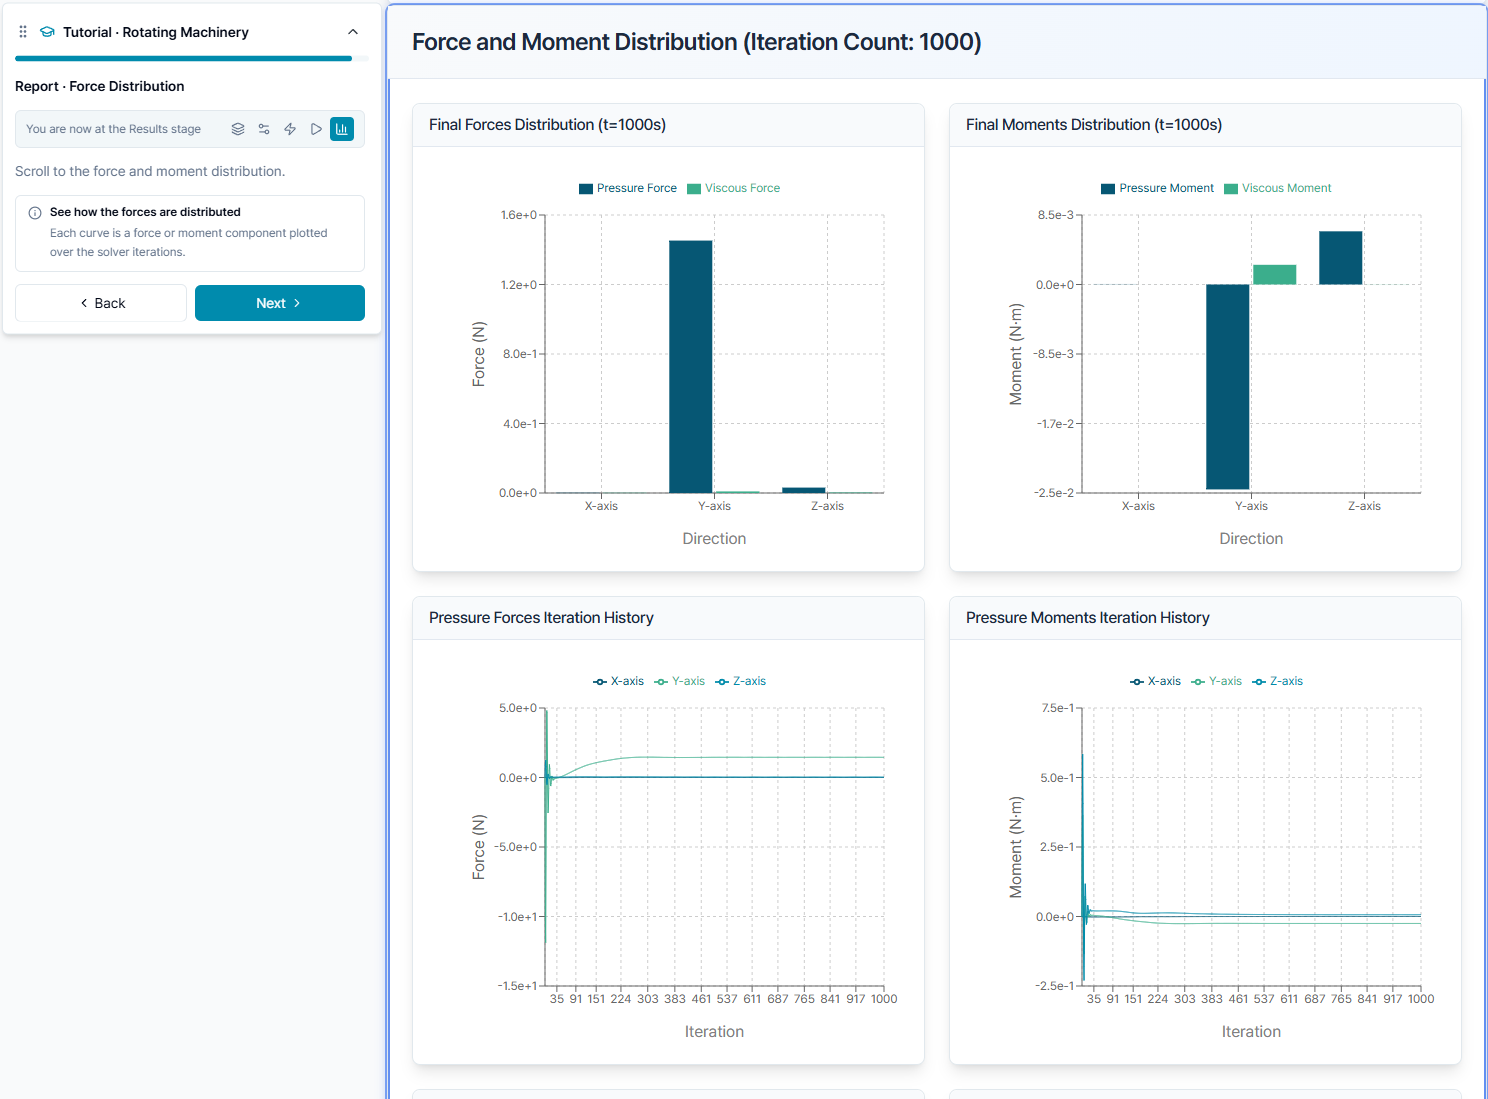This screenshot has width=1488, height=1099.
Task: Go Back to the previous tutorial step
Action: tap(101, 303)
